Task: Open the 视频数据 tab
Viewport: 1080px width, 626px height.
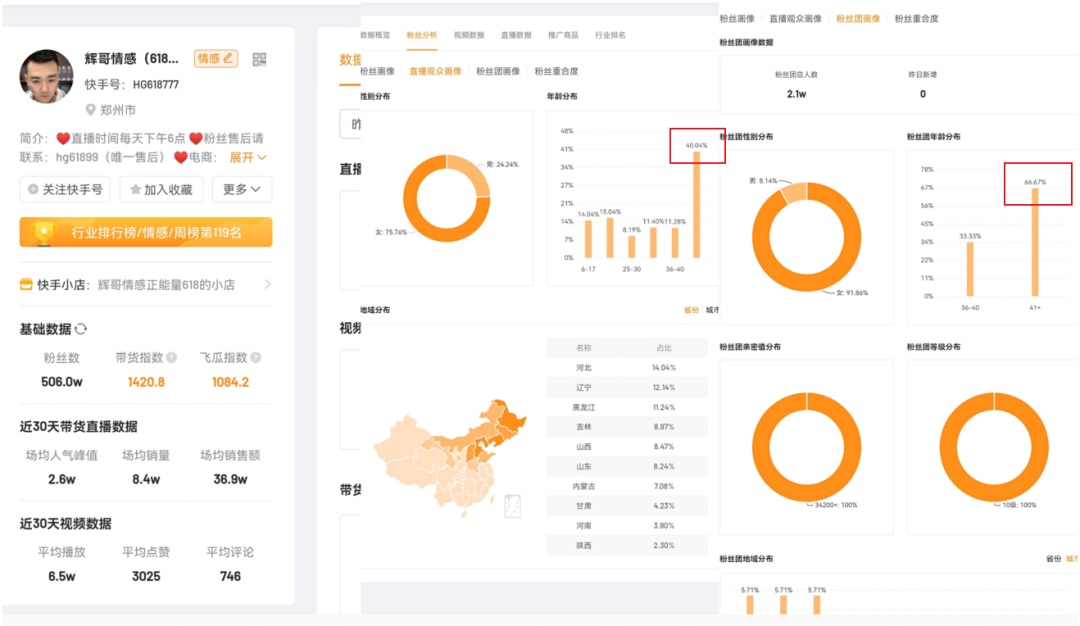Action: tap(468, 35)
